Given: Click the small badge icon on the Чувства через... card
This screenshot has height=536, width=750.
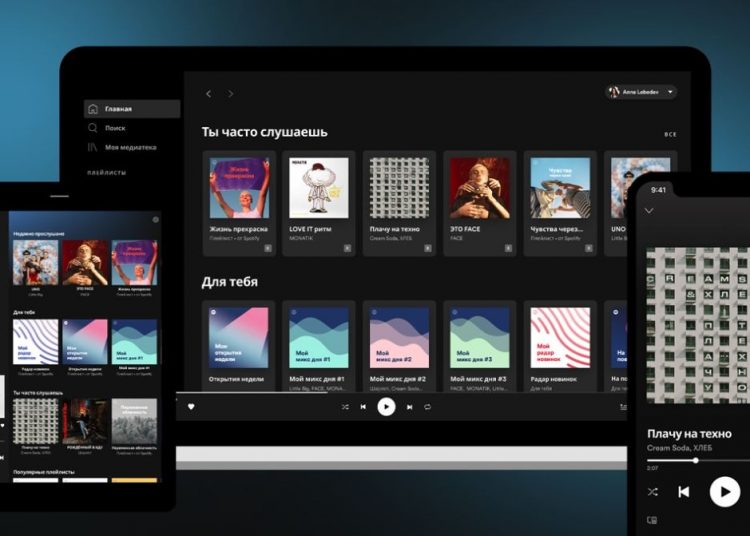Looking at the screenshot, I should tap(589, 248).
